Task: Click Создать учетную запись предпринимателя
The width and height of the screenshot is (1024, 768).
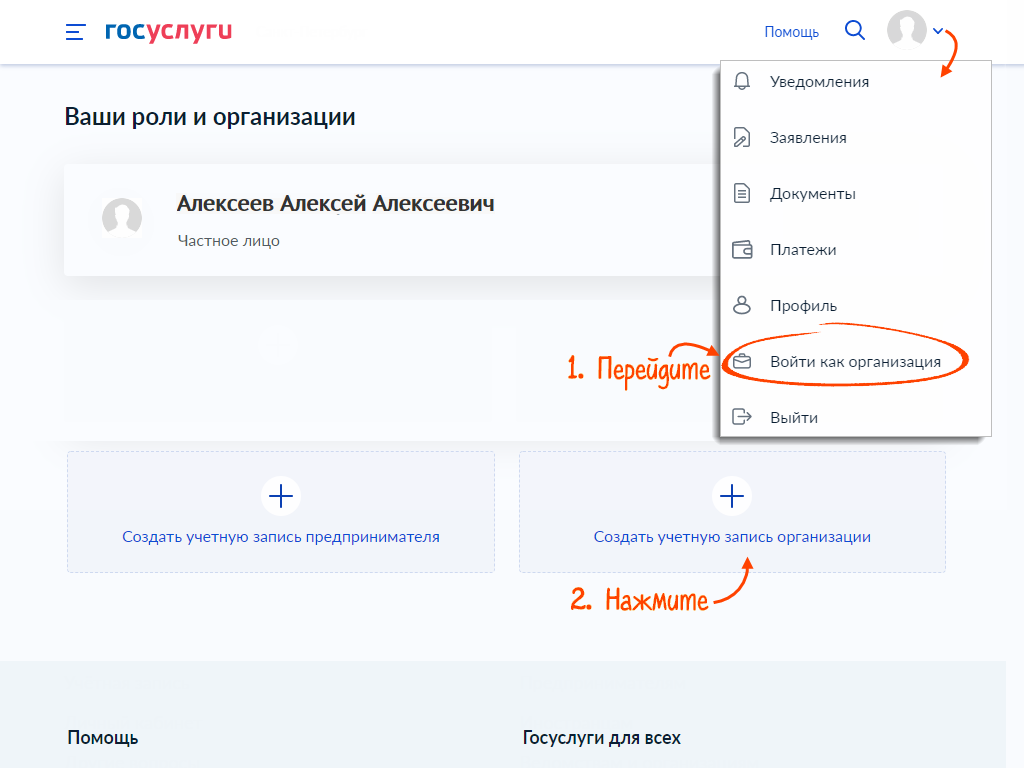Action: [281, 512]
